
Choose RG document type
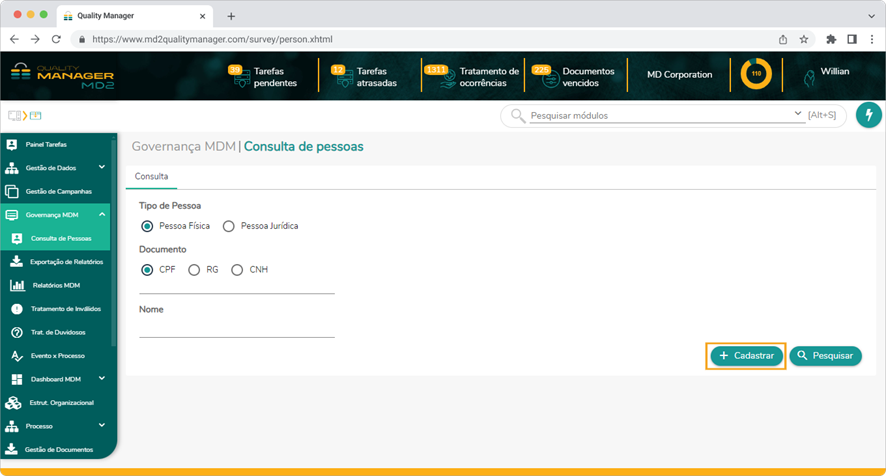pyautogui.click(x=195, y=270)
